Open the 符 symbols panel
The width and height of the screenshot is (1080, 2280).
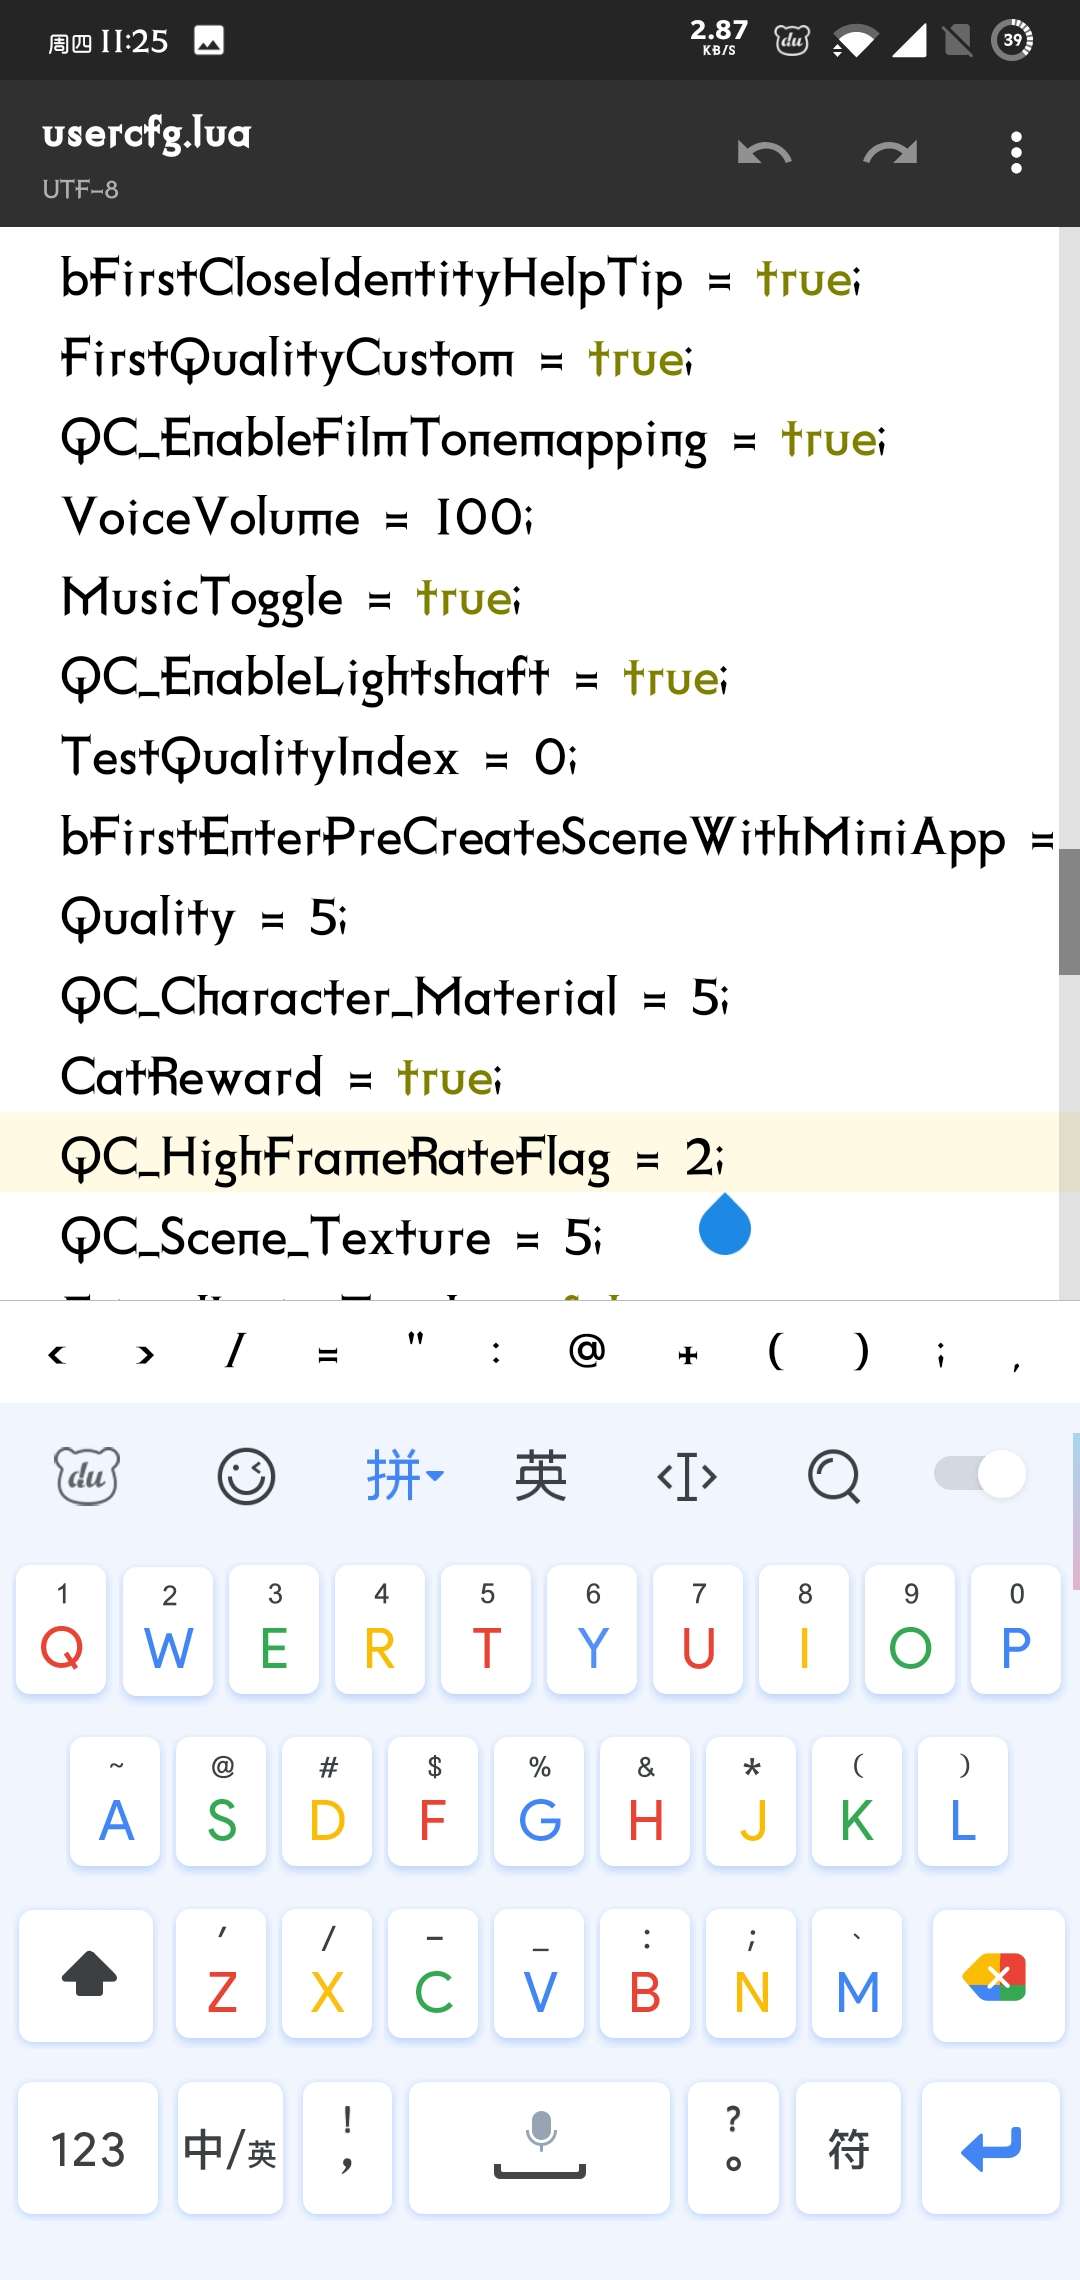click(x=848, y=2147)
